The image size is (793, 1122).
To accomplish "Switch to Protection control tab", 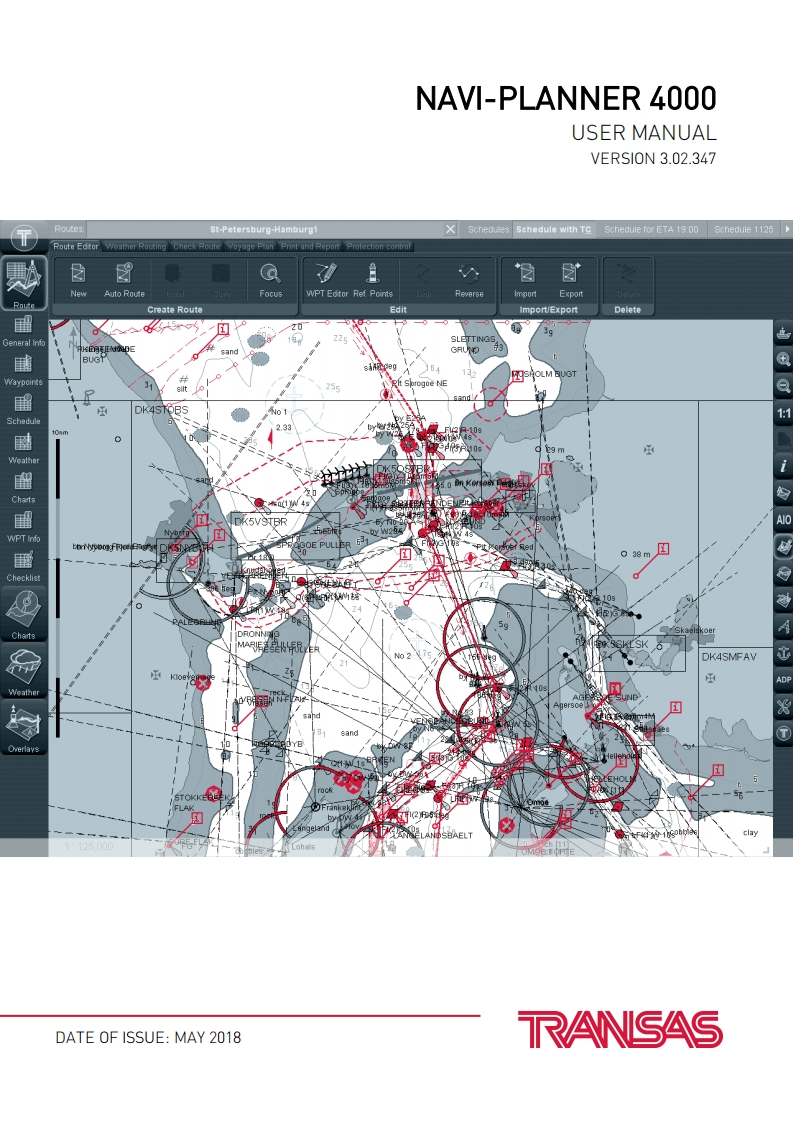I will (x=379, y=246).
